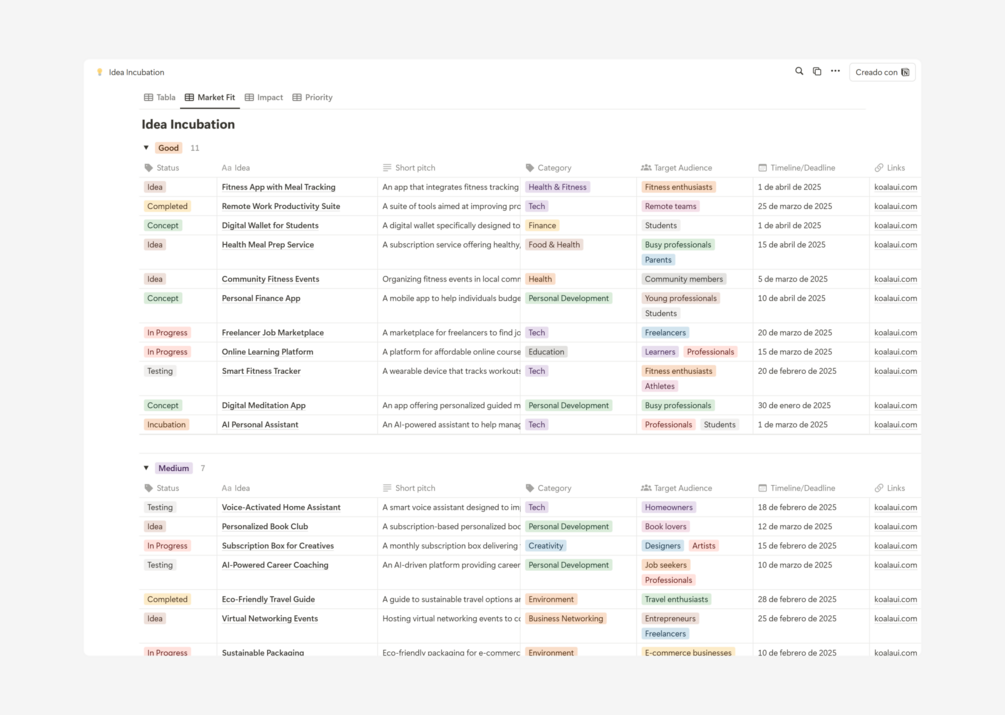This screenshot has width=1005, height=715.
Task: Open the three-dots more options menu
Action: click(835, 71)
